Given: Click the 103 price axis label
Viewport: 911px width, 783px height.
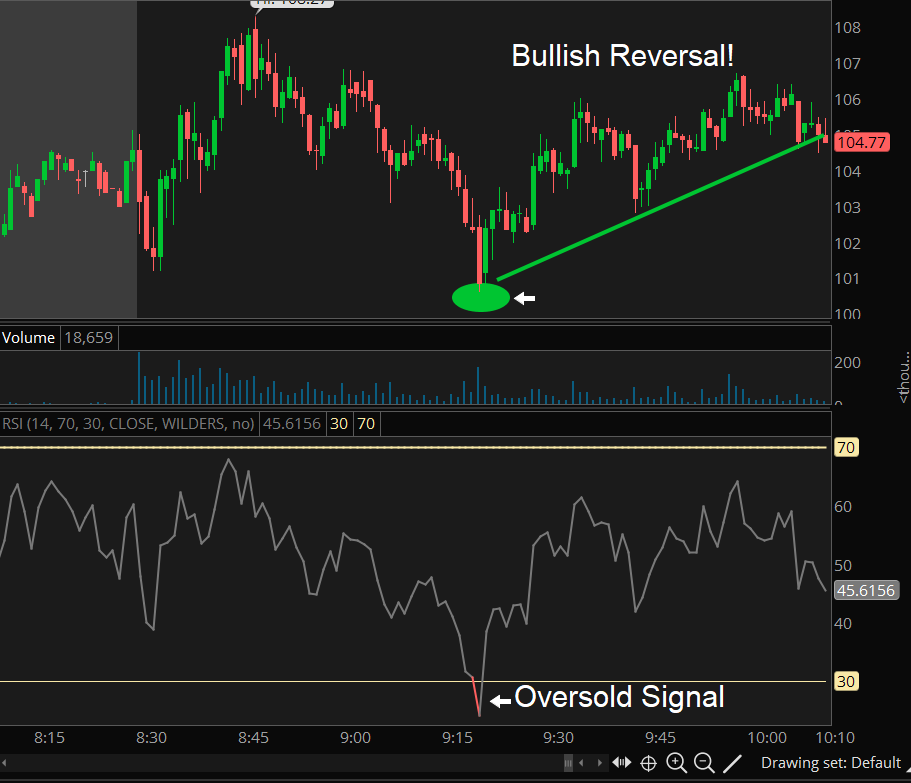Looking at the screenshot, I should tap(848, 207).
